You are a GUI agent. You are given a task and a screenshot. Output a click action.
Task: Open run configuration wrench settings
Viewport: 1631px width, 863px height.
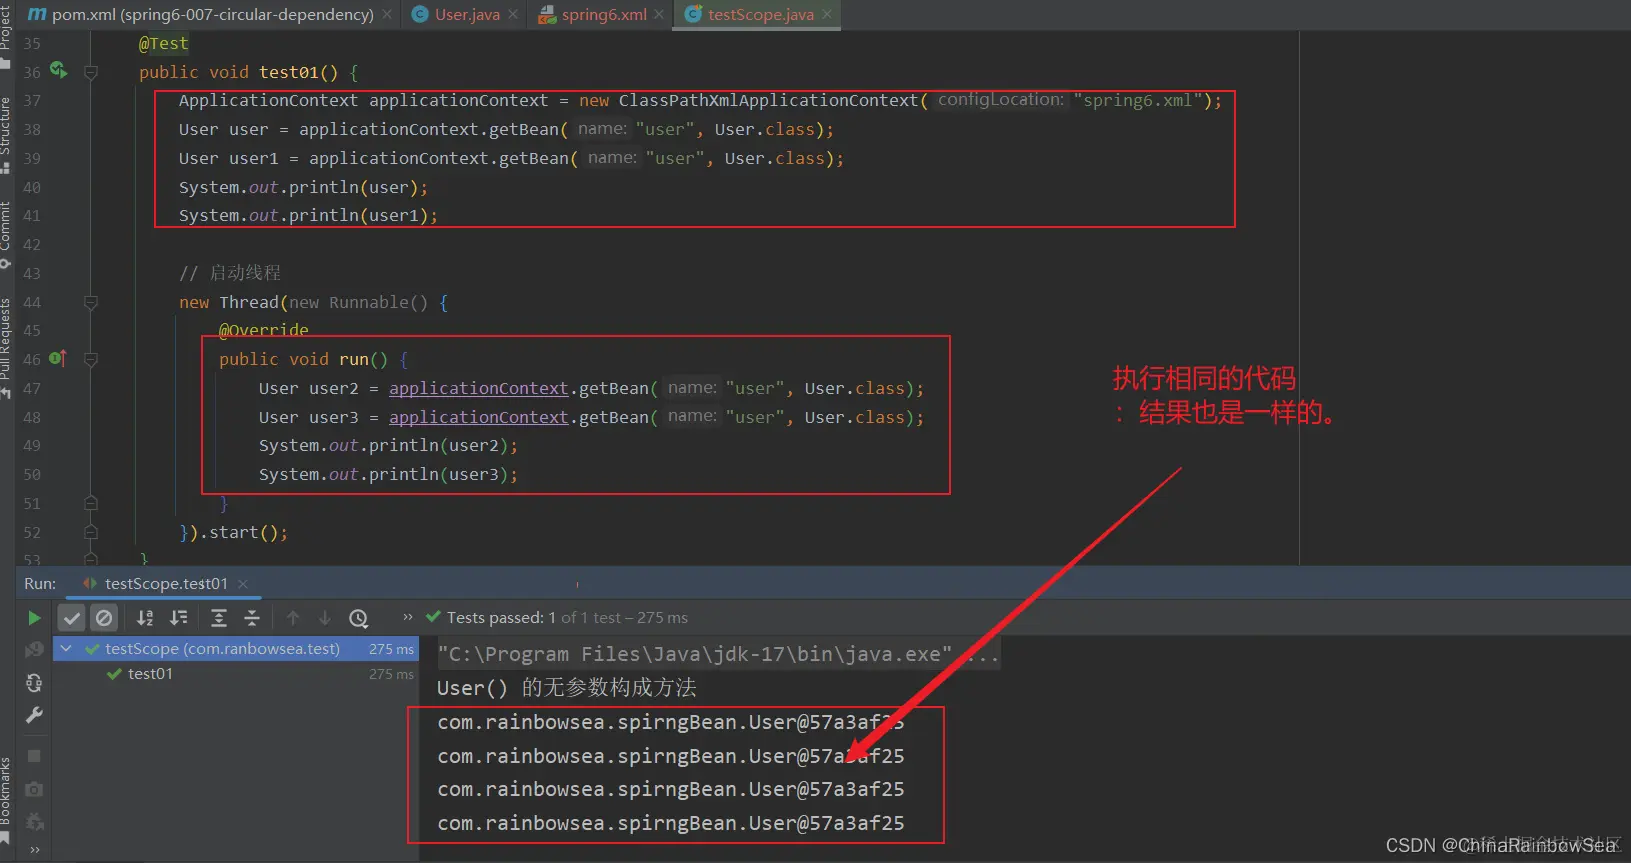click(34, 715)
